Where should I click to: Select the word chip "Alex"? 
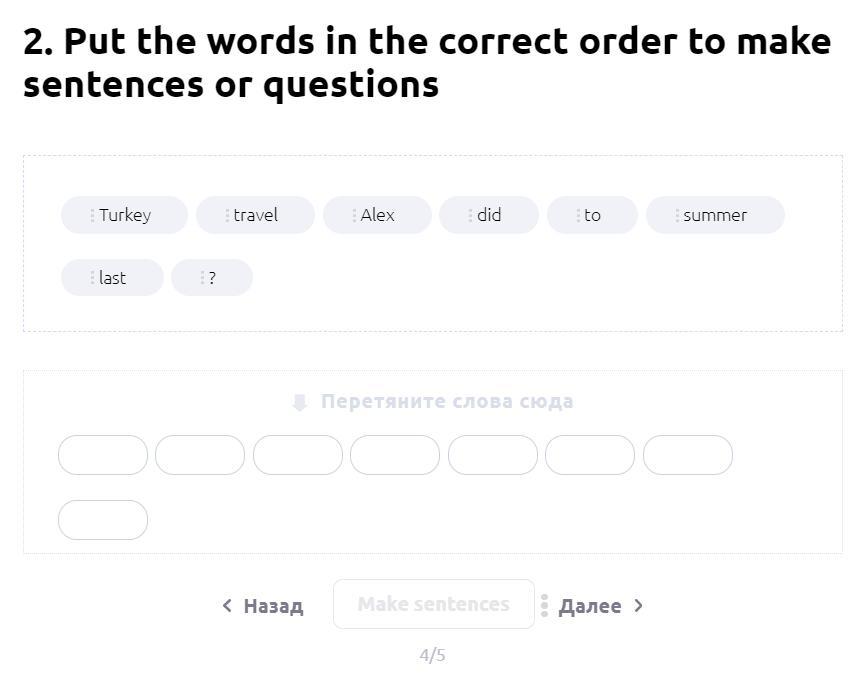(x=378, y=215)
